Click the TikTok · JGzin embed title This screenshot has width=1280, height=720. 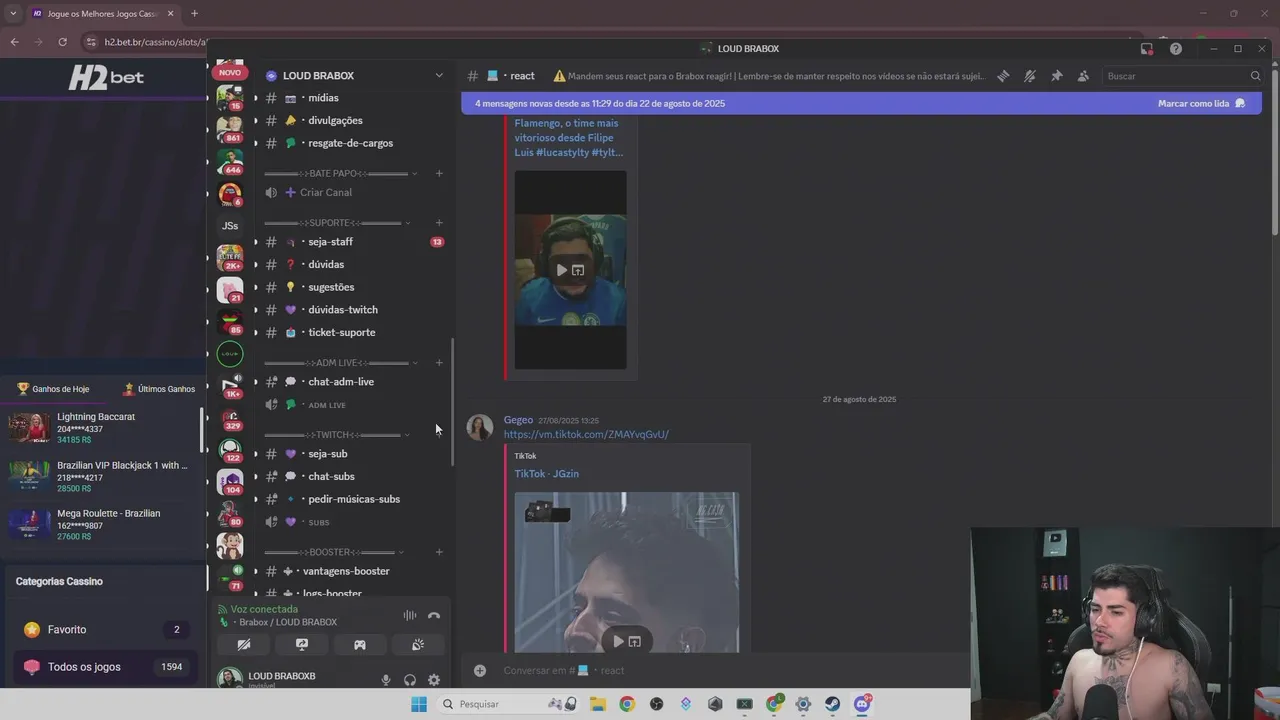(546, 474)
